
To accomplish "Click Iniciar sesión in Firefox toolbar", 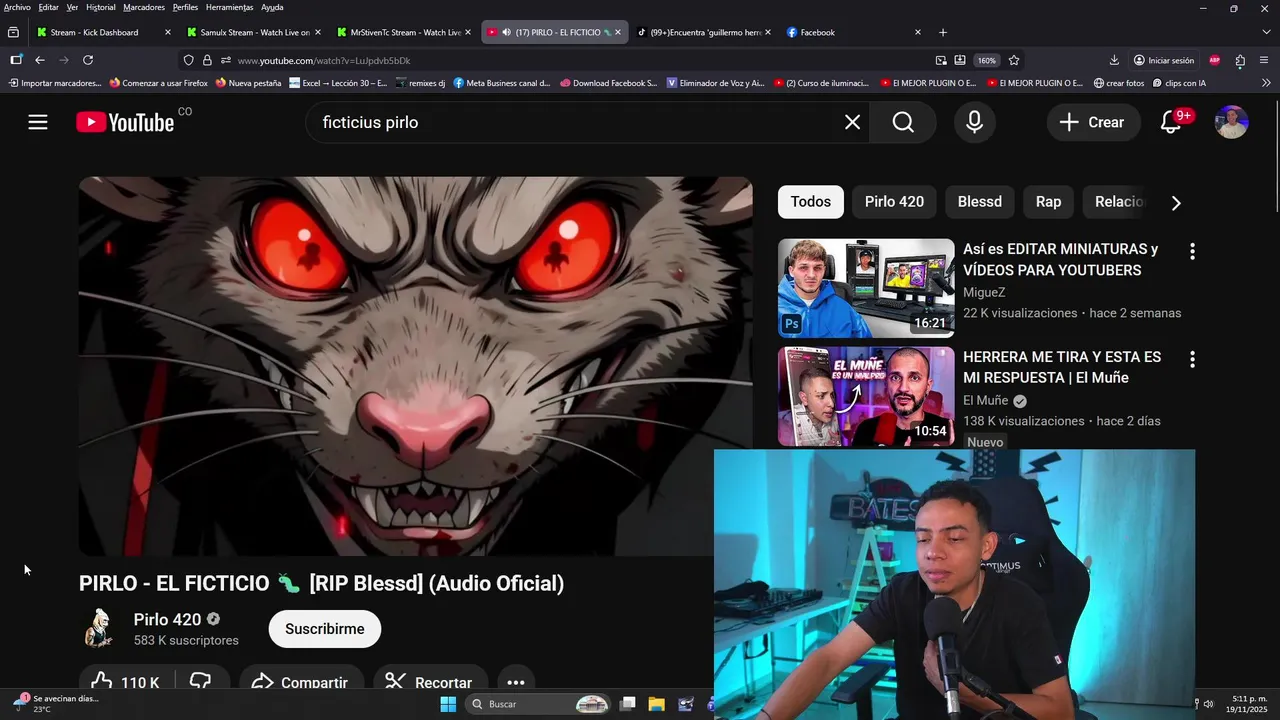I will coord(1164,60).
